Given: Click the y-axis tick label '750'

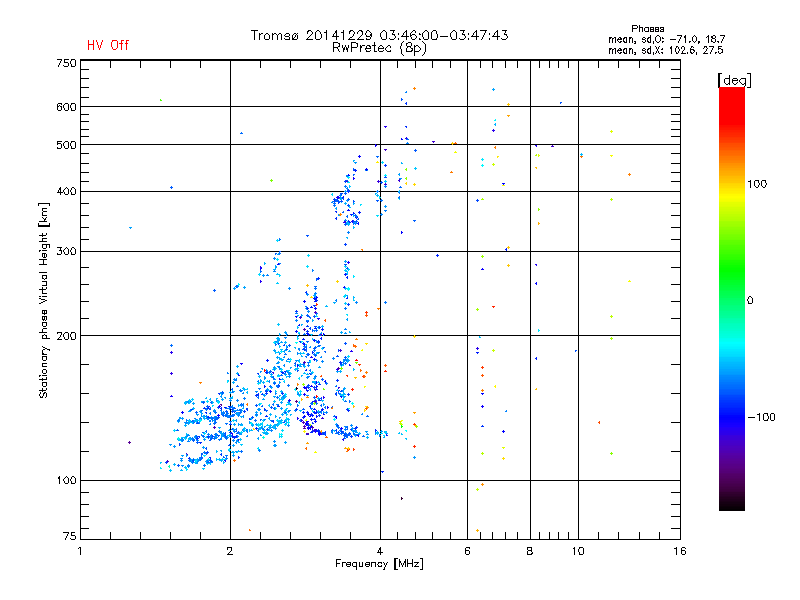Looking at the screenshot, I should click(x=66, y=63).
